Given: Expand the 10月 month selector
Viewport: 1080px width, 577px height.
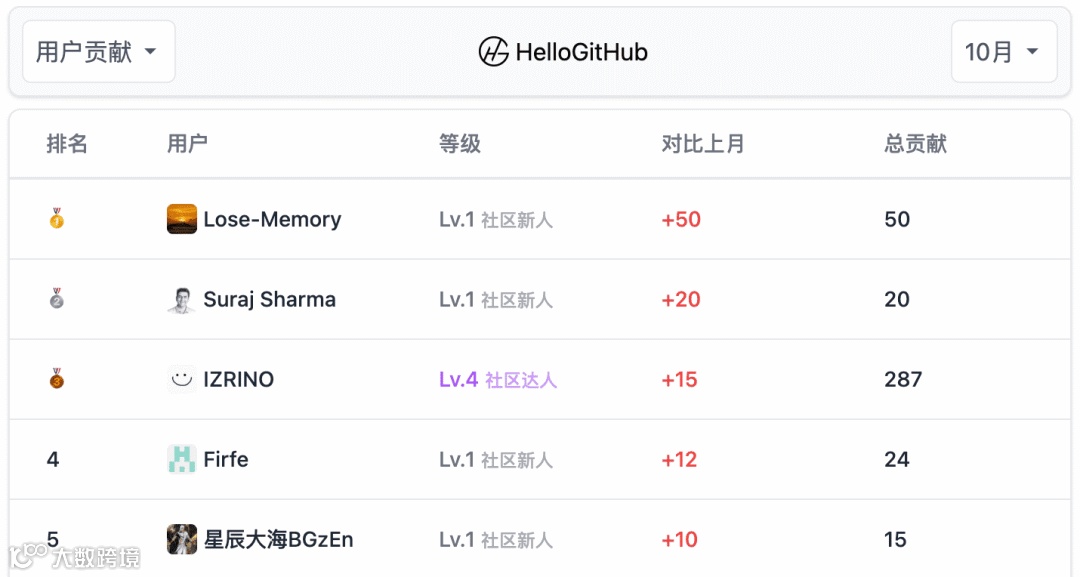Looking at the screenshot, I should click(x=1003, y=52).
